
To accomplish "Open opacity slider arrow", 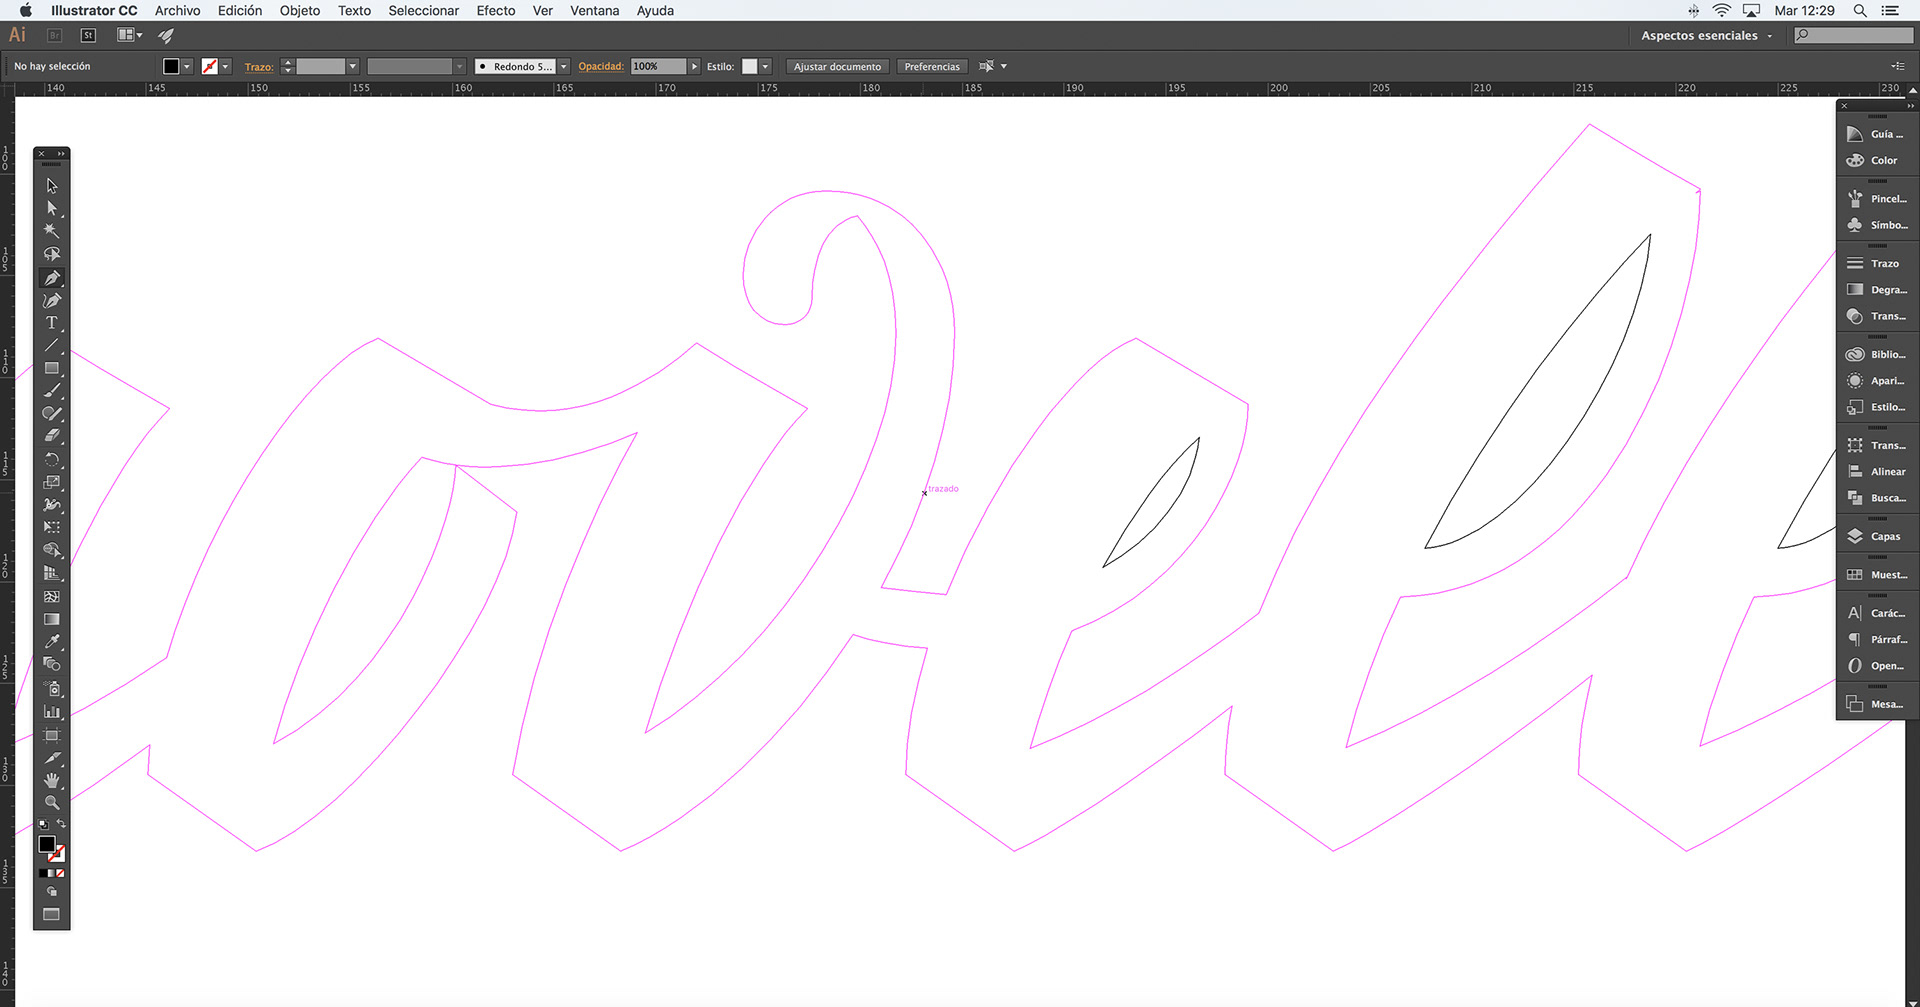I will coord(694,66).
